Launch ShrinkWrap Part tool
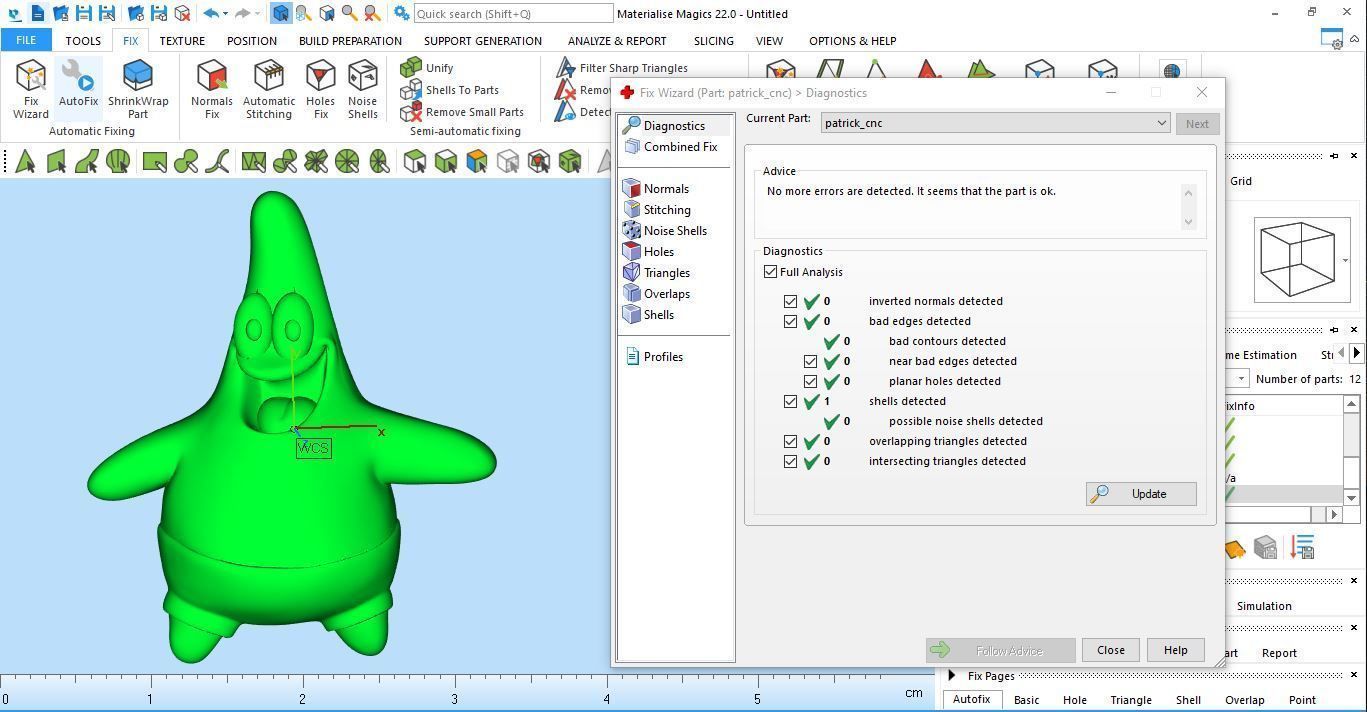Screen dimensions: 1367x712 pyautogui.click(x=138, y=89)
